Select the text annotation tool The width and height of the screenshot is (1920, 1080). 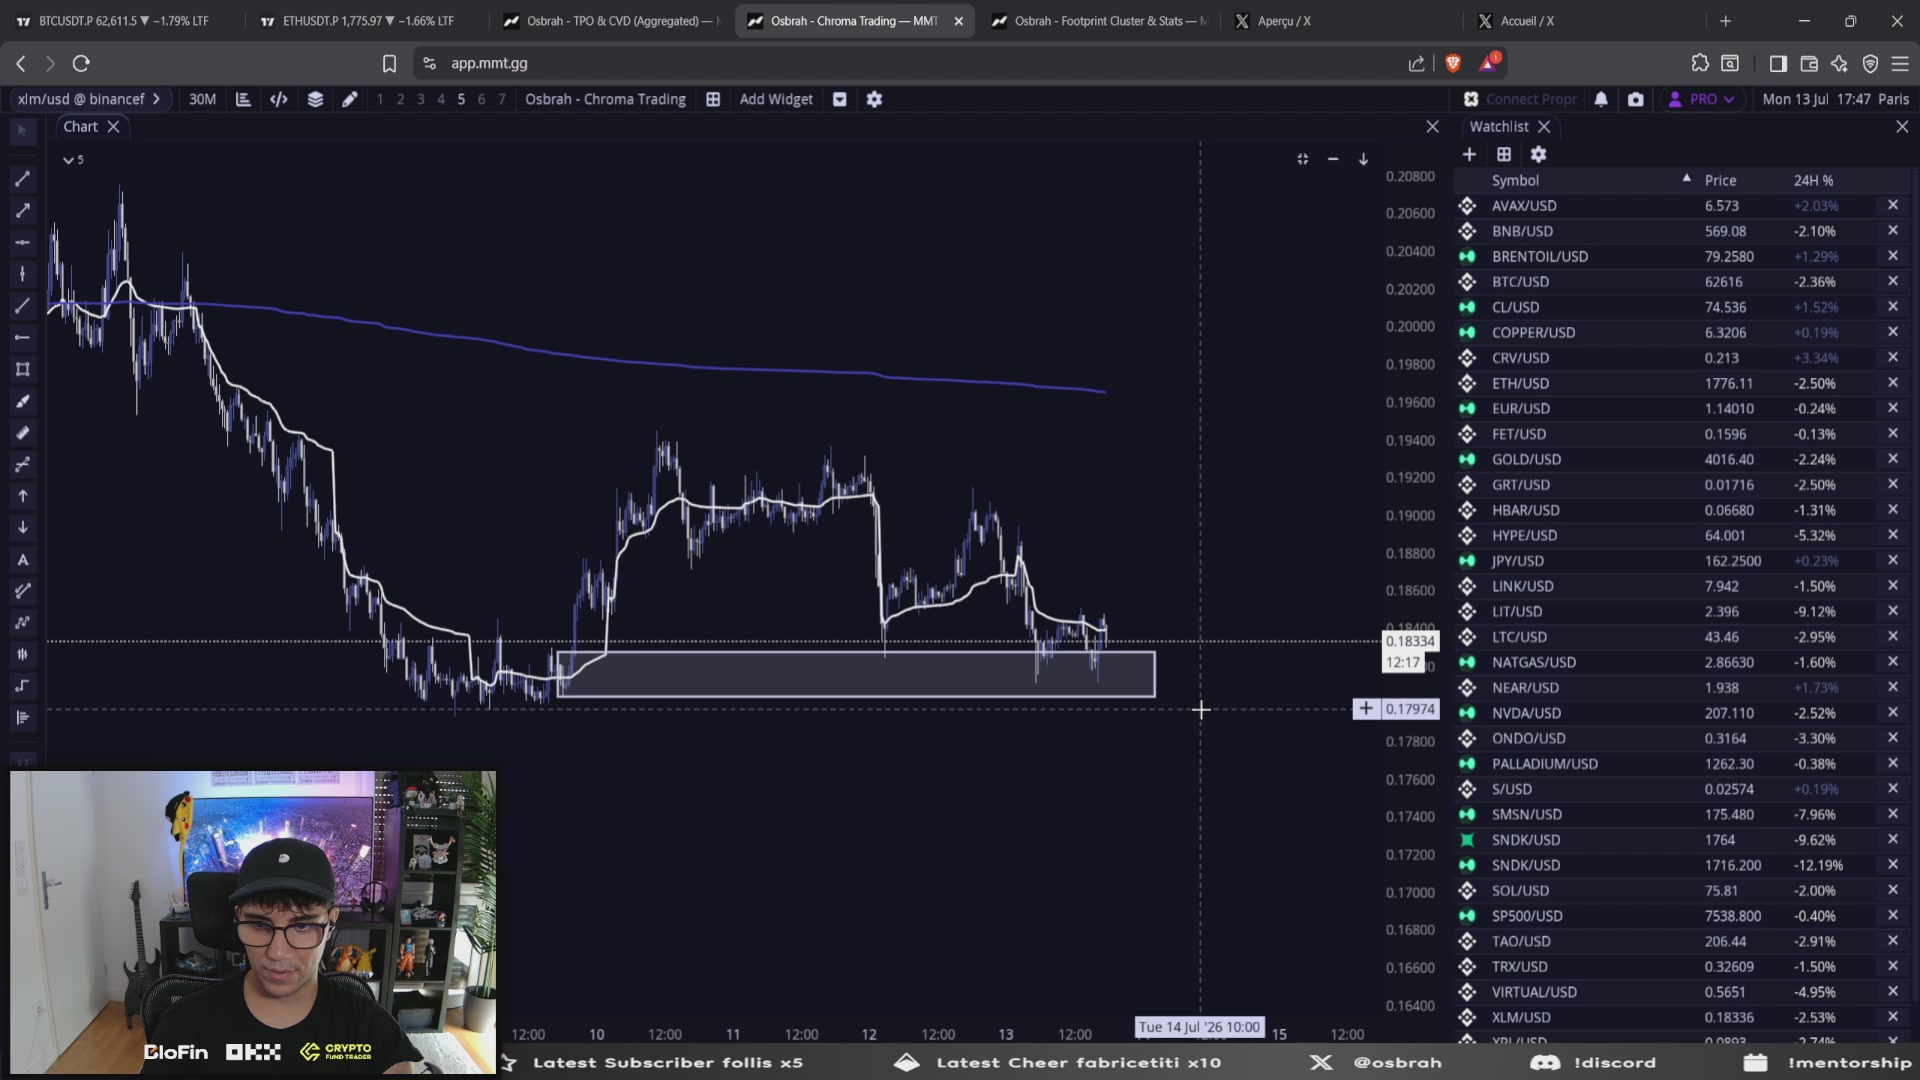[22, 560]
